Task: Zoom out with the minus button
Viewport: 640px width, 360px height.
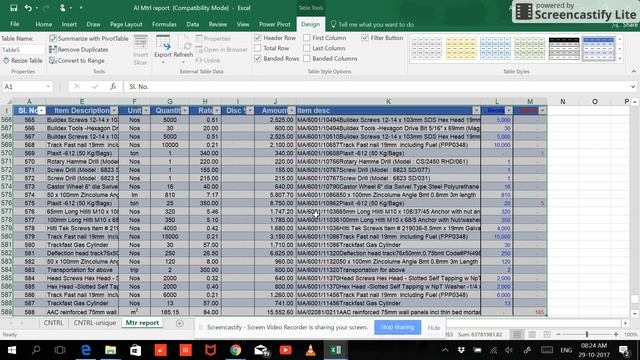Action: pyautogui.click(x=558, y=334)
